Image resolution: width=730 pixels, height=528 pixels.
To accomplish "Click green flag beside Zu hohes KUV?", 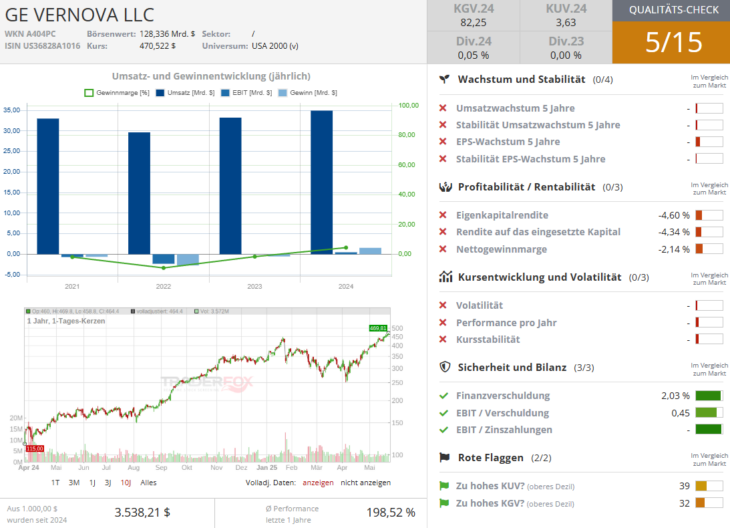I will pyautogui.click(x=444, y=486).
